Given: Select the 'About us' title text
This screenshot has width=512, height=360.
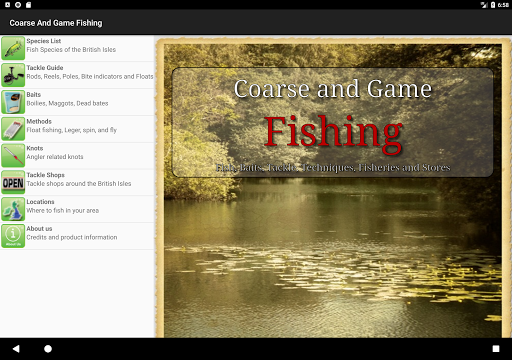Looking at the screenshot, I should pos(39,229).
